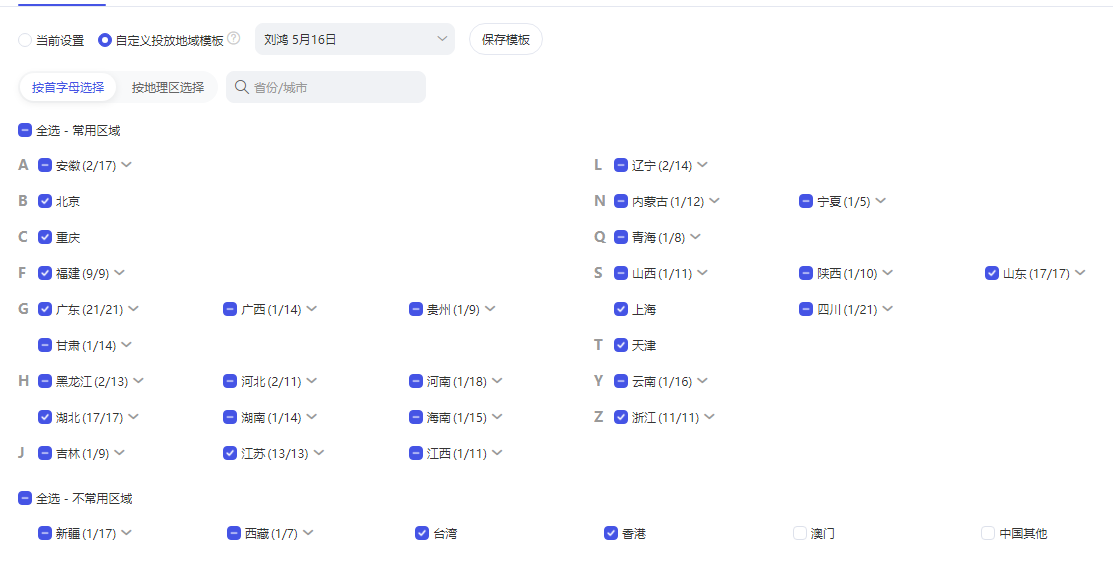
Task: Switch to the 按地理区选择 tab
Action: tap(168, 87)
